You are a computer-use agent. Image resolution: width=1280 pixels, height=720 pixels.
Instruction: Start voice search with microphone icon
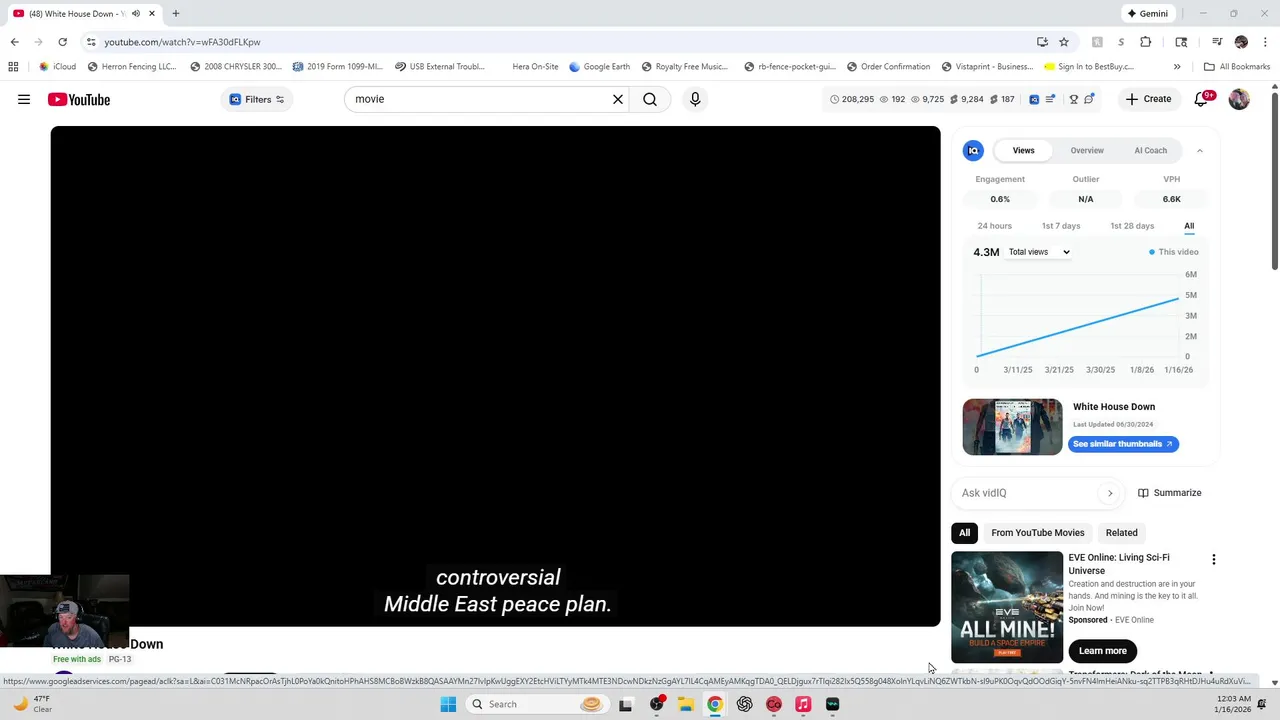[x=695, y=99]
